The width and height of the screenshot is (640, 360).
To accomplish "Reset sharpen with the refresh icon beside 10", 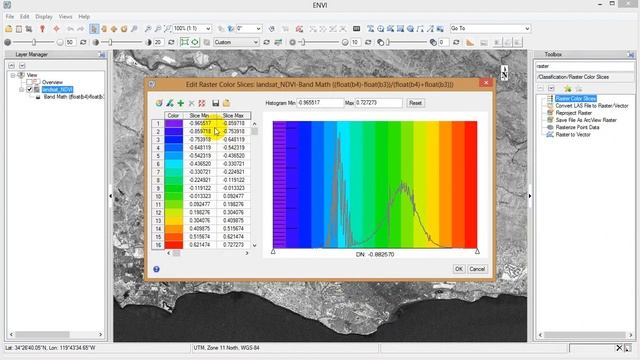I will tap(368, 42).
